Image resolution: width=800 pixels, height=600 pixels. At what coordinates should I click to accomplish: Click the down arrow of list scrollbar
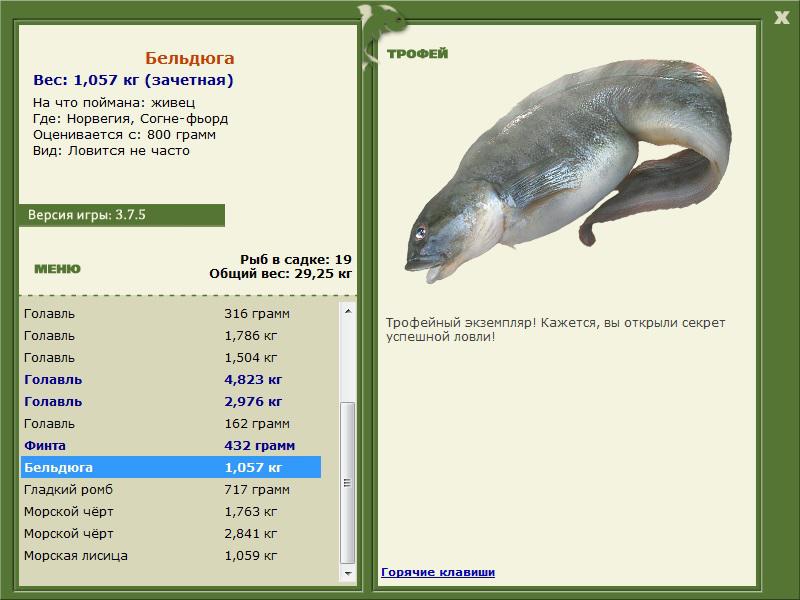click(x=347, y=573)
